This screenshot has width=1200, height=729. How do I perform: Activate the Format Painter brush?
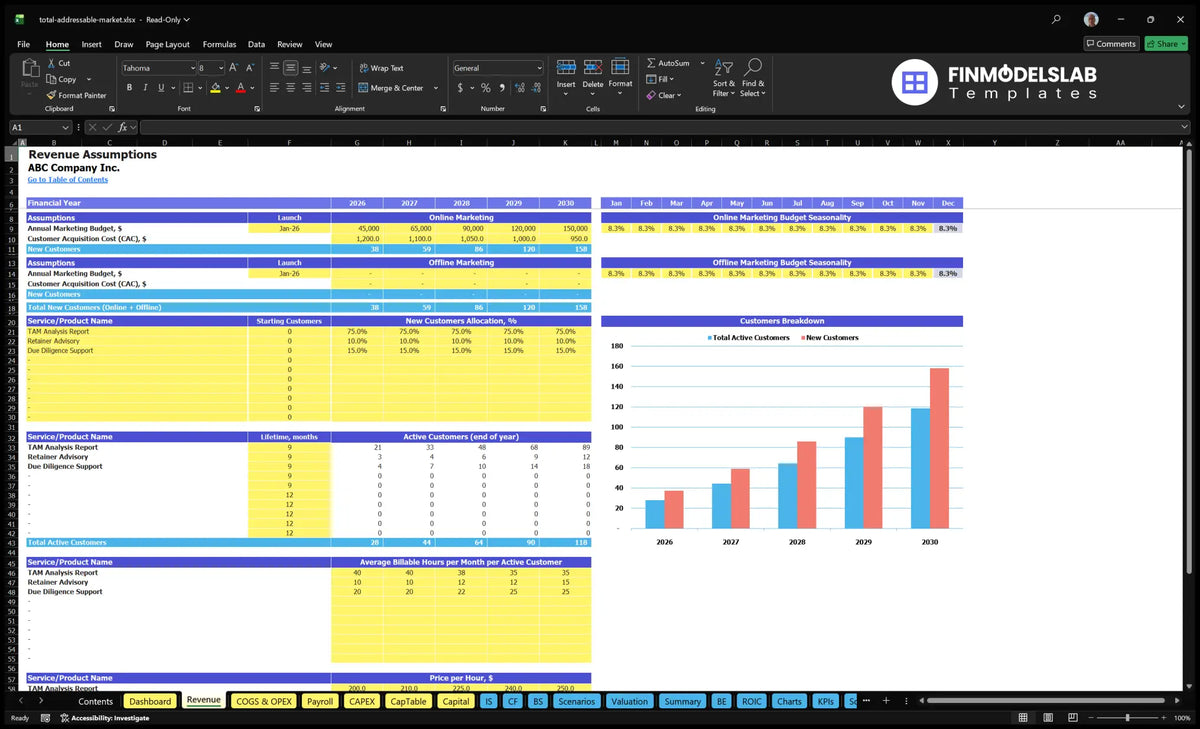click(51, 95)
